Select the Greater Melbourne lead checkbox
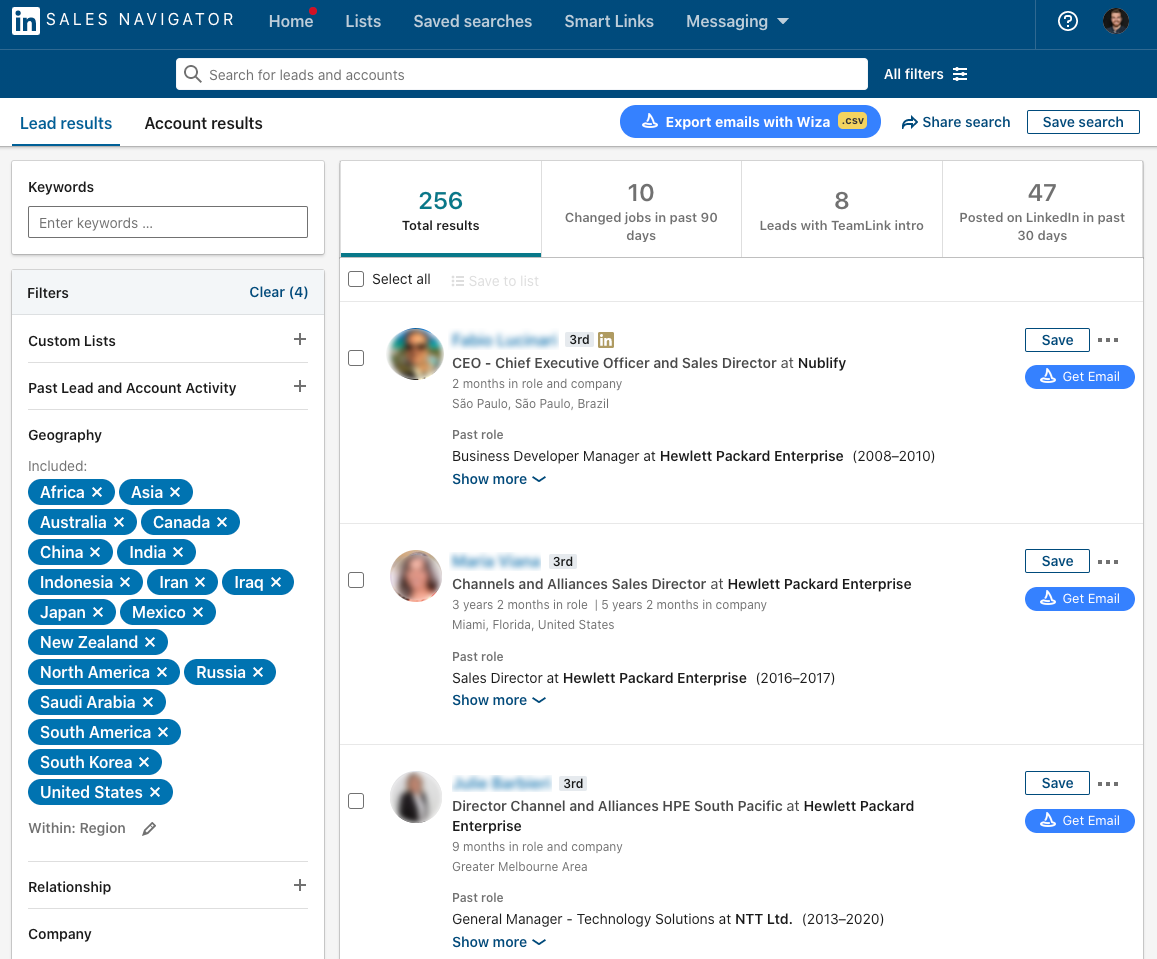 [356, 801]
